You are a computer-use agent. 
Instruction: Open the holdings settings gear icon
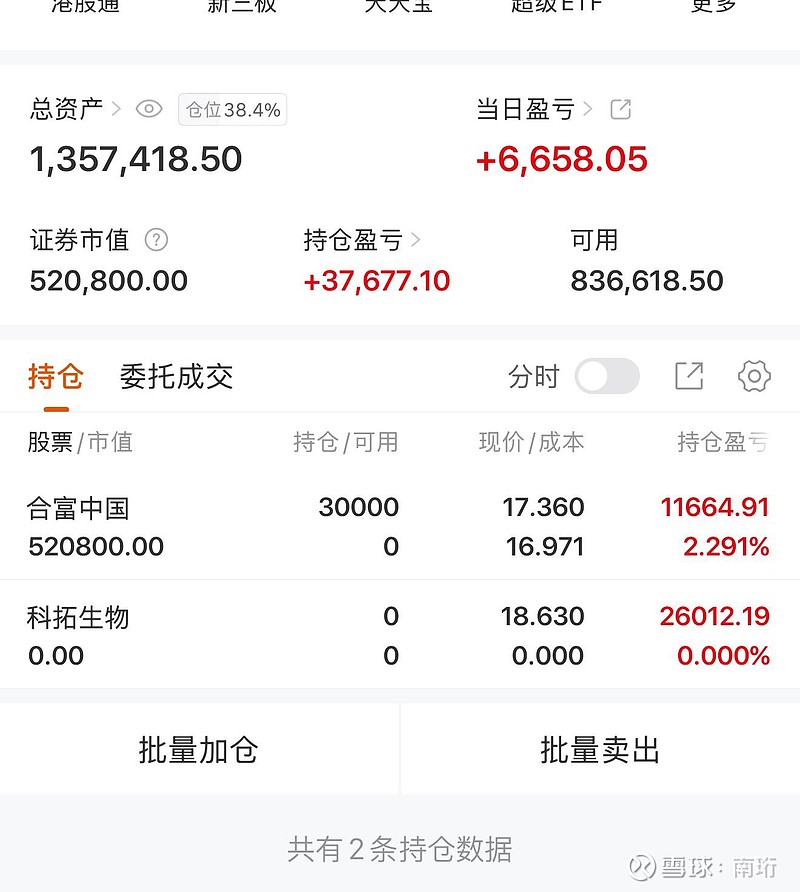tap(754, 376)
